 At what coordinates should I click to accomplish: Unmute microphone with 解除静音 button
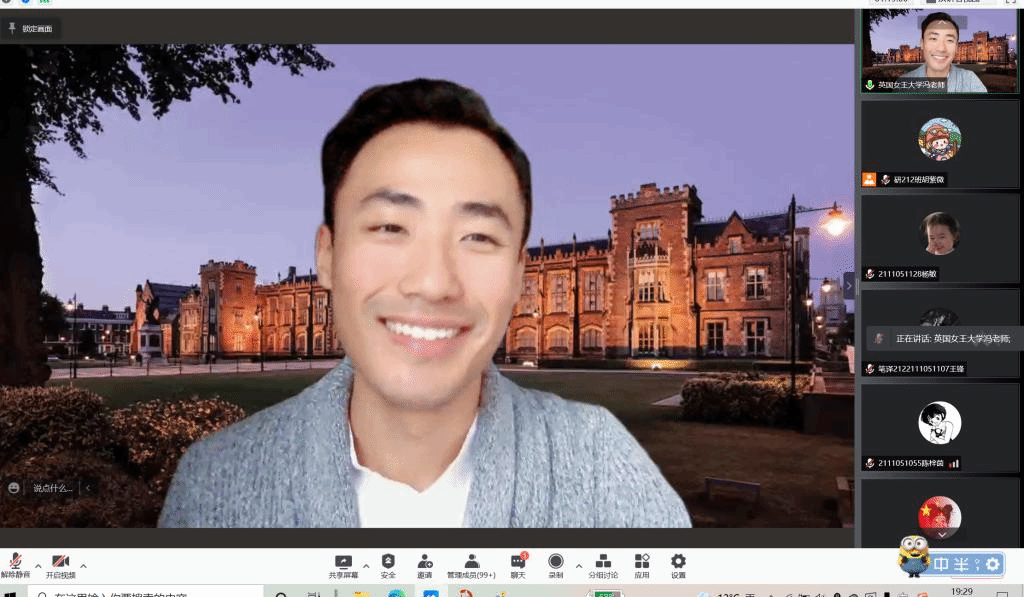point(16,565)
